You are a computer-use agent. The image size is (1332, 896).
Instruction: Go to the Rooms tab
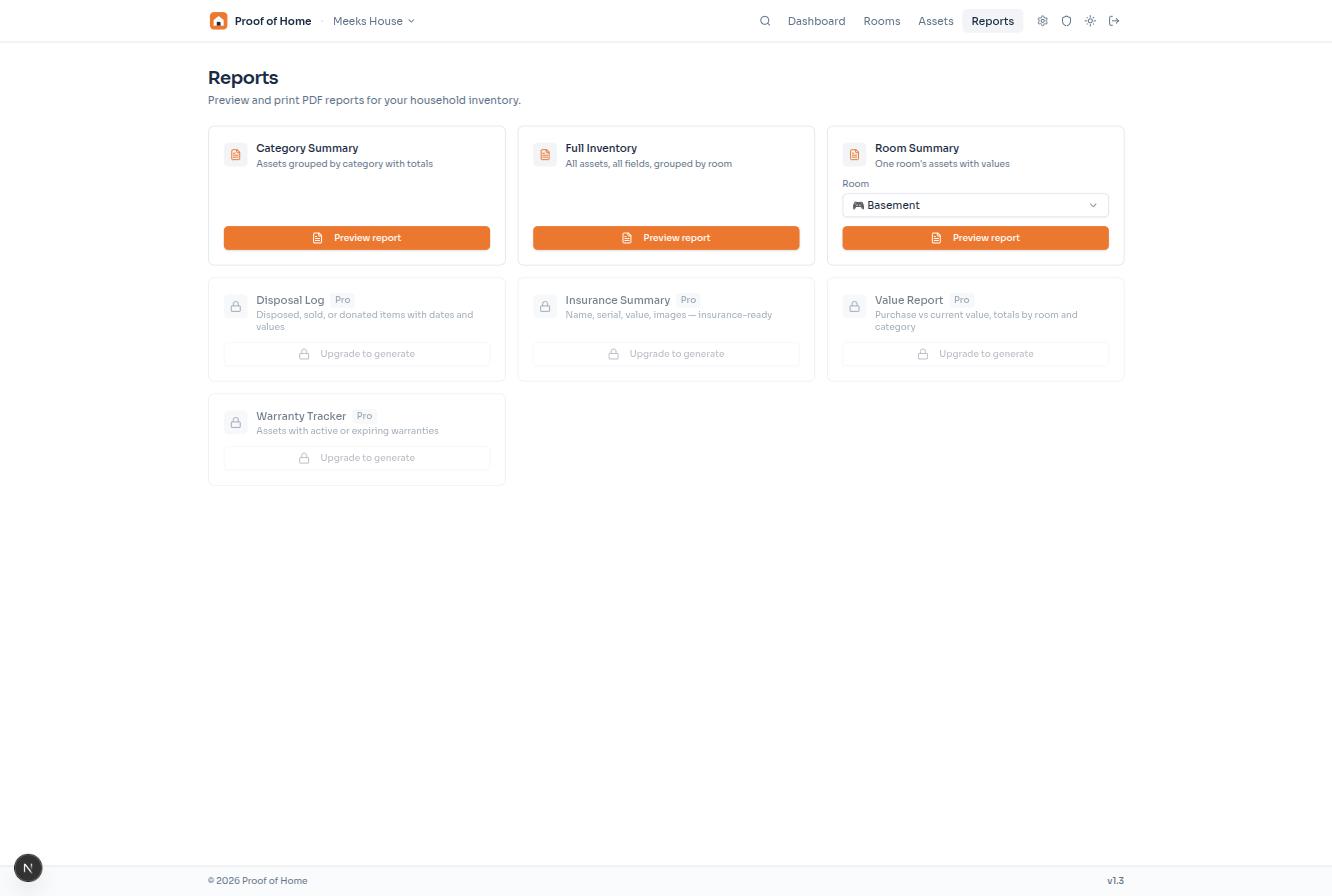(x=882, y=21)
